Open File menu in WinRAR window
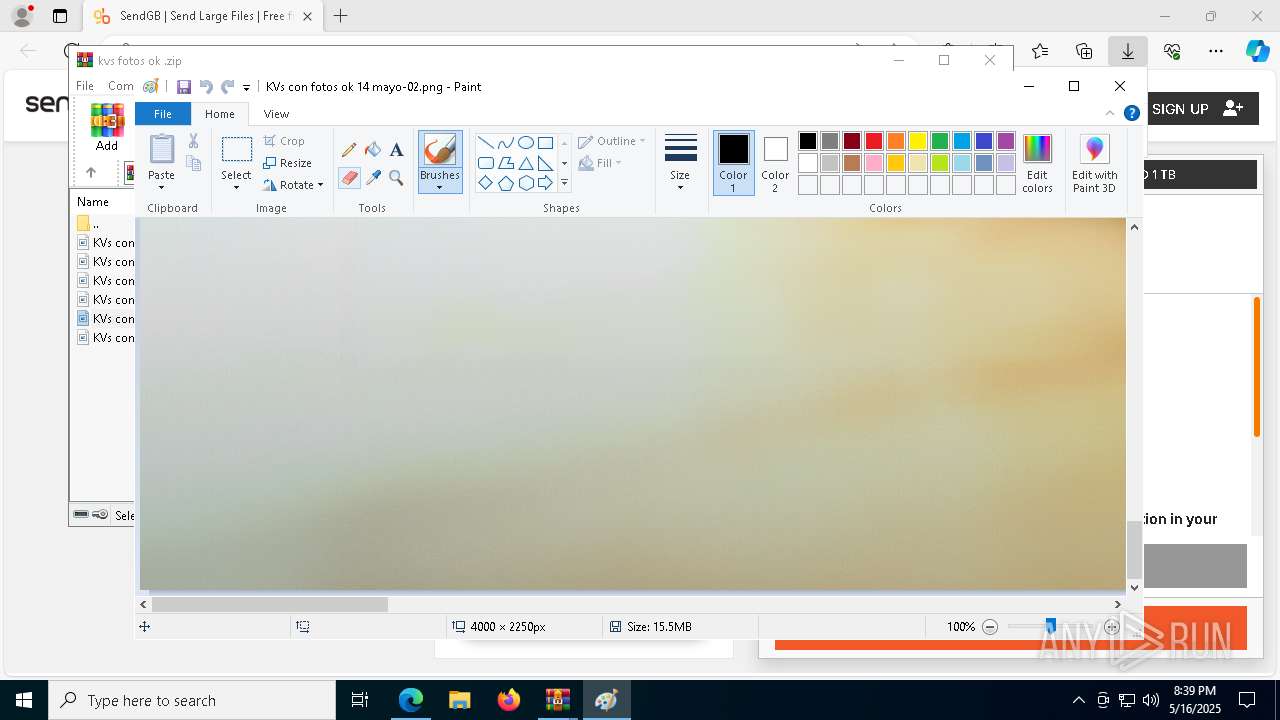 tap(85, 86)
